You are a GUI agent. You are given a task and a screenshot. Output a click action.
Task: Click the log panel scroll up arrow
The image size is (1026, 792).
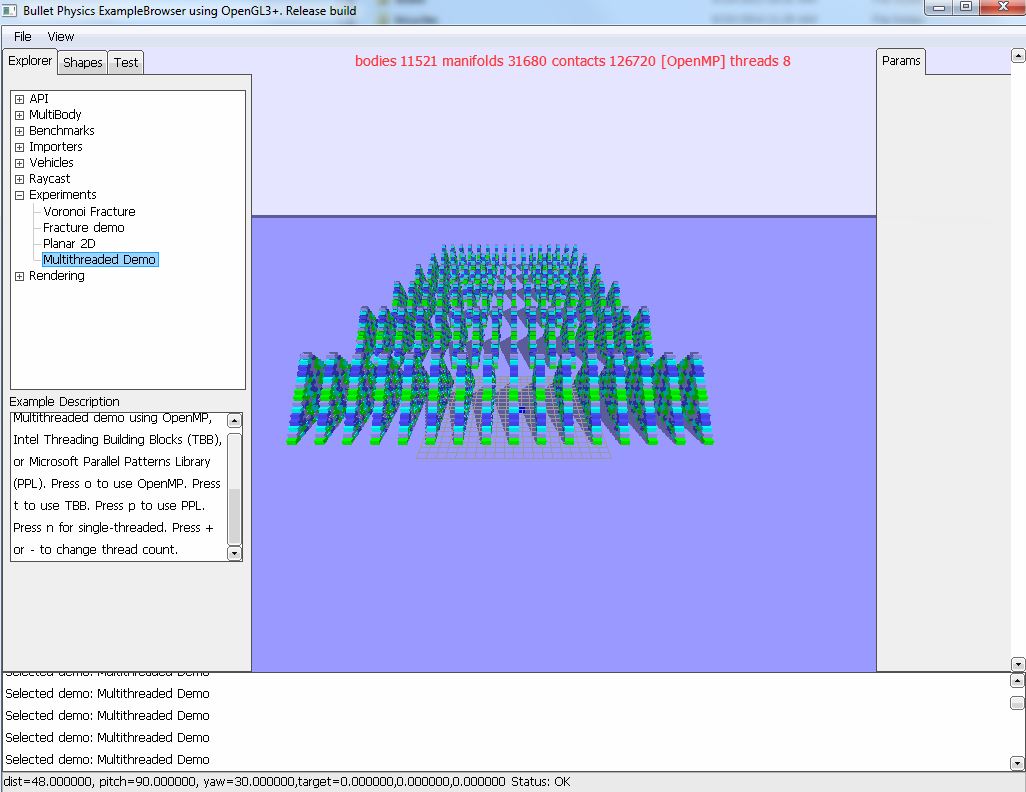[x=1017, y=681]
